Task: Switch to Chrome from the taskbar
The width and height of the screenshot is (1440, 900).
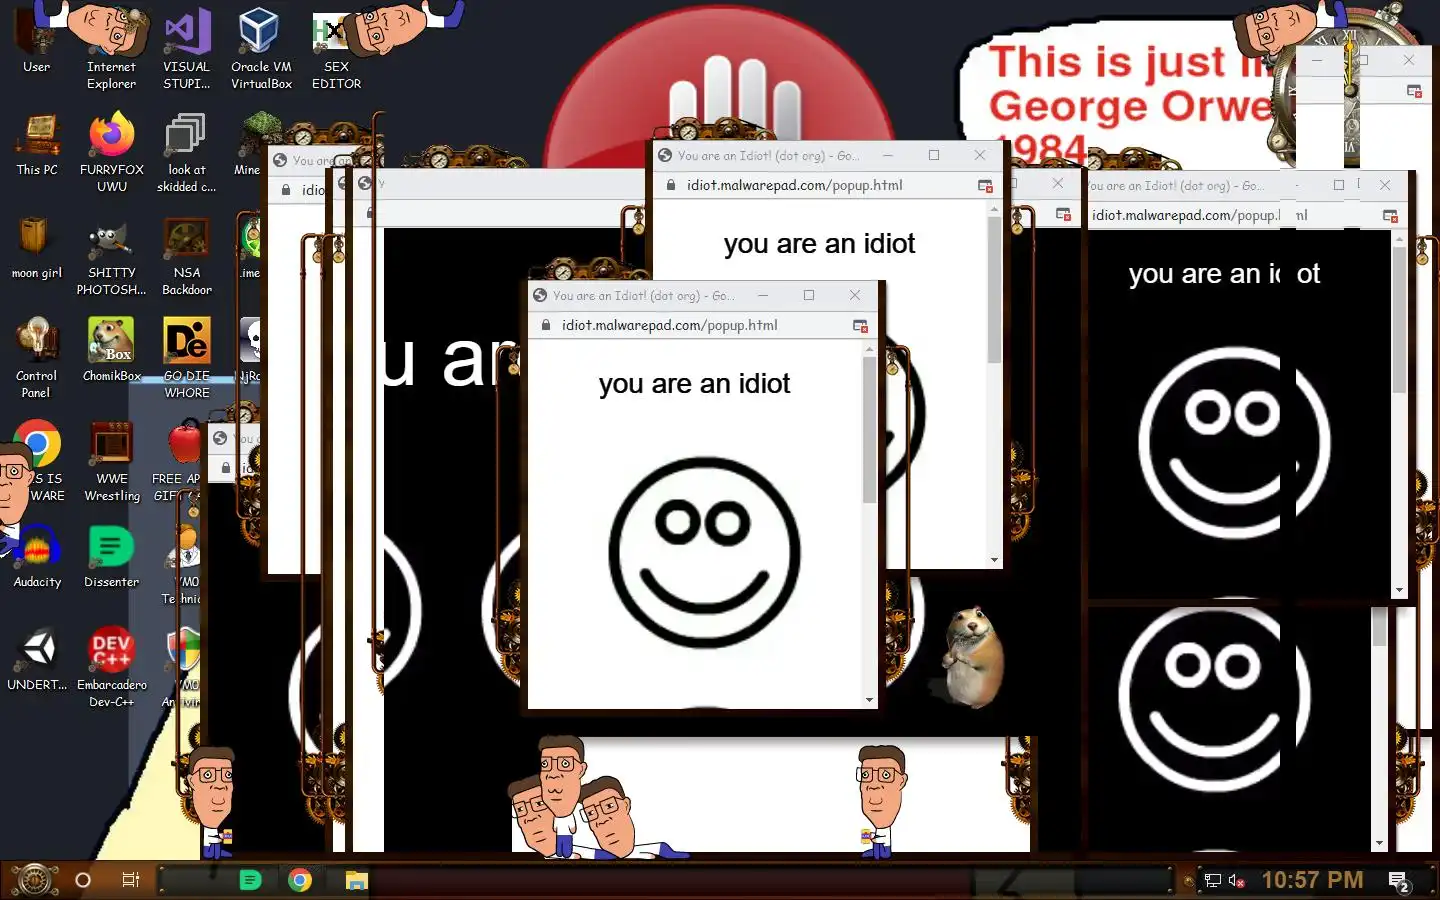Action: click(x=300, y=880)
